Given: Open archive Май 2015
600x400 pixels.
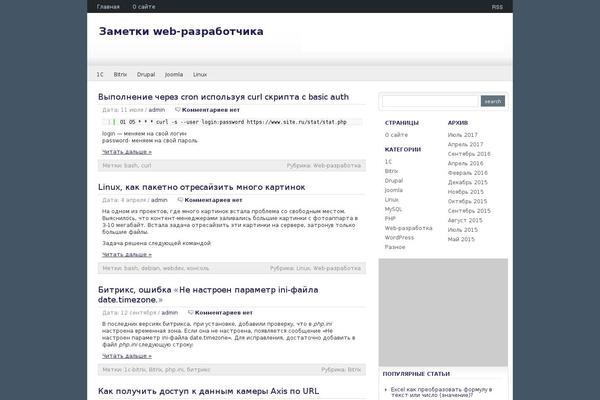Looking at the screenshot, I should 461,240.
